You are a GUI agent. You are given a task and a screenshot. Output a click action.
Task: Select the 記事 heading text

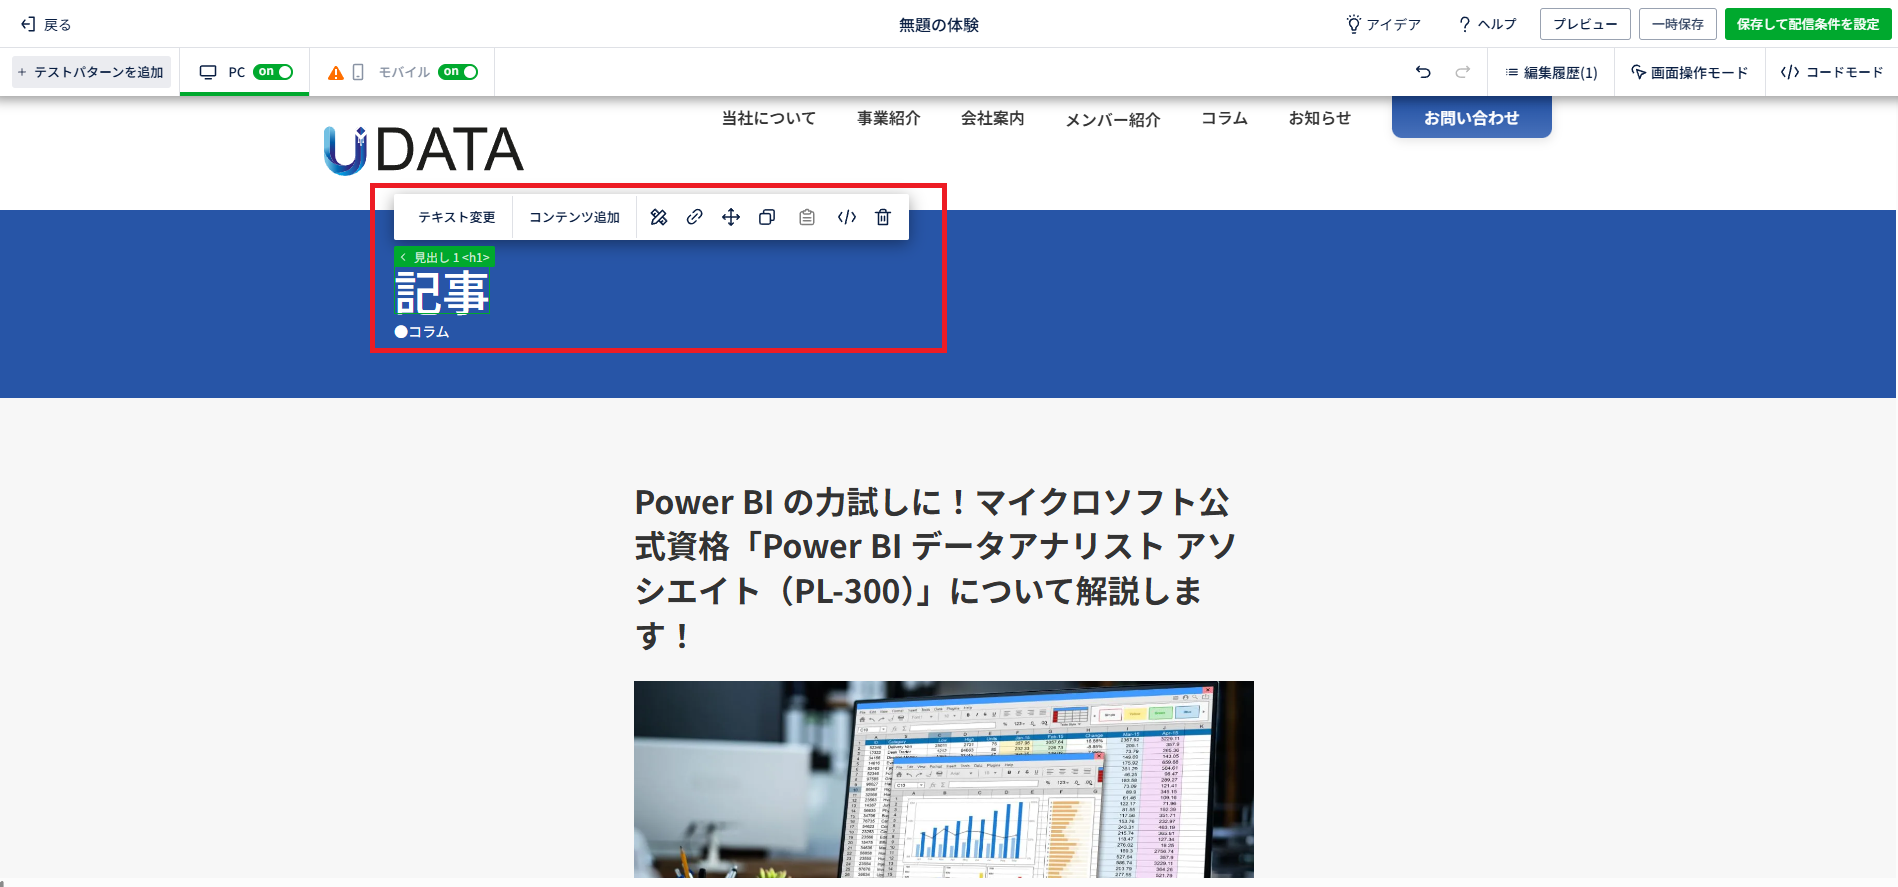pyautogui.click(x=442, y=293)
